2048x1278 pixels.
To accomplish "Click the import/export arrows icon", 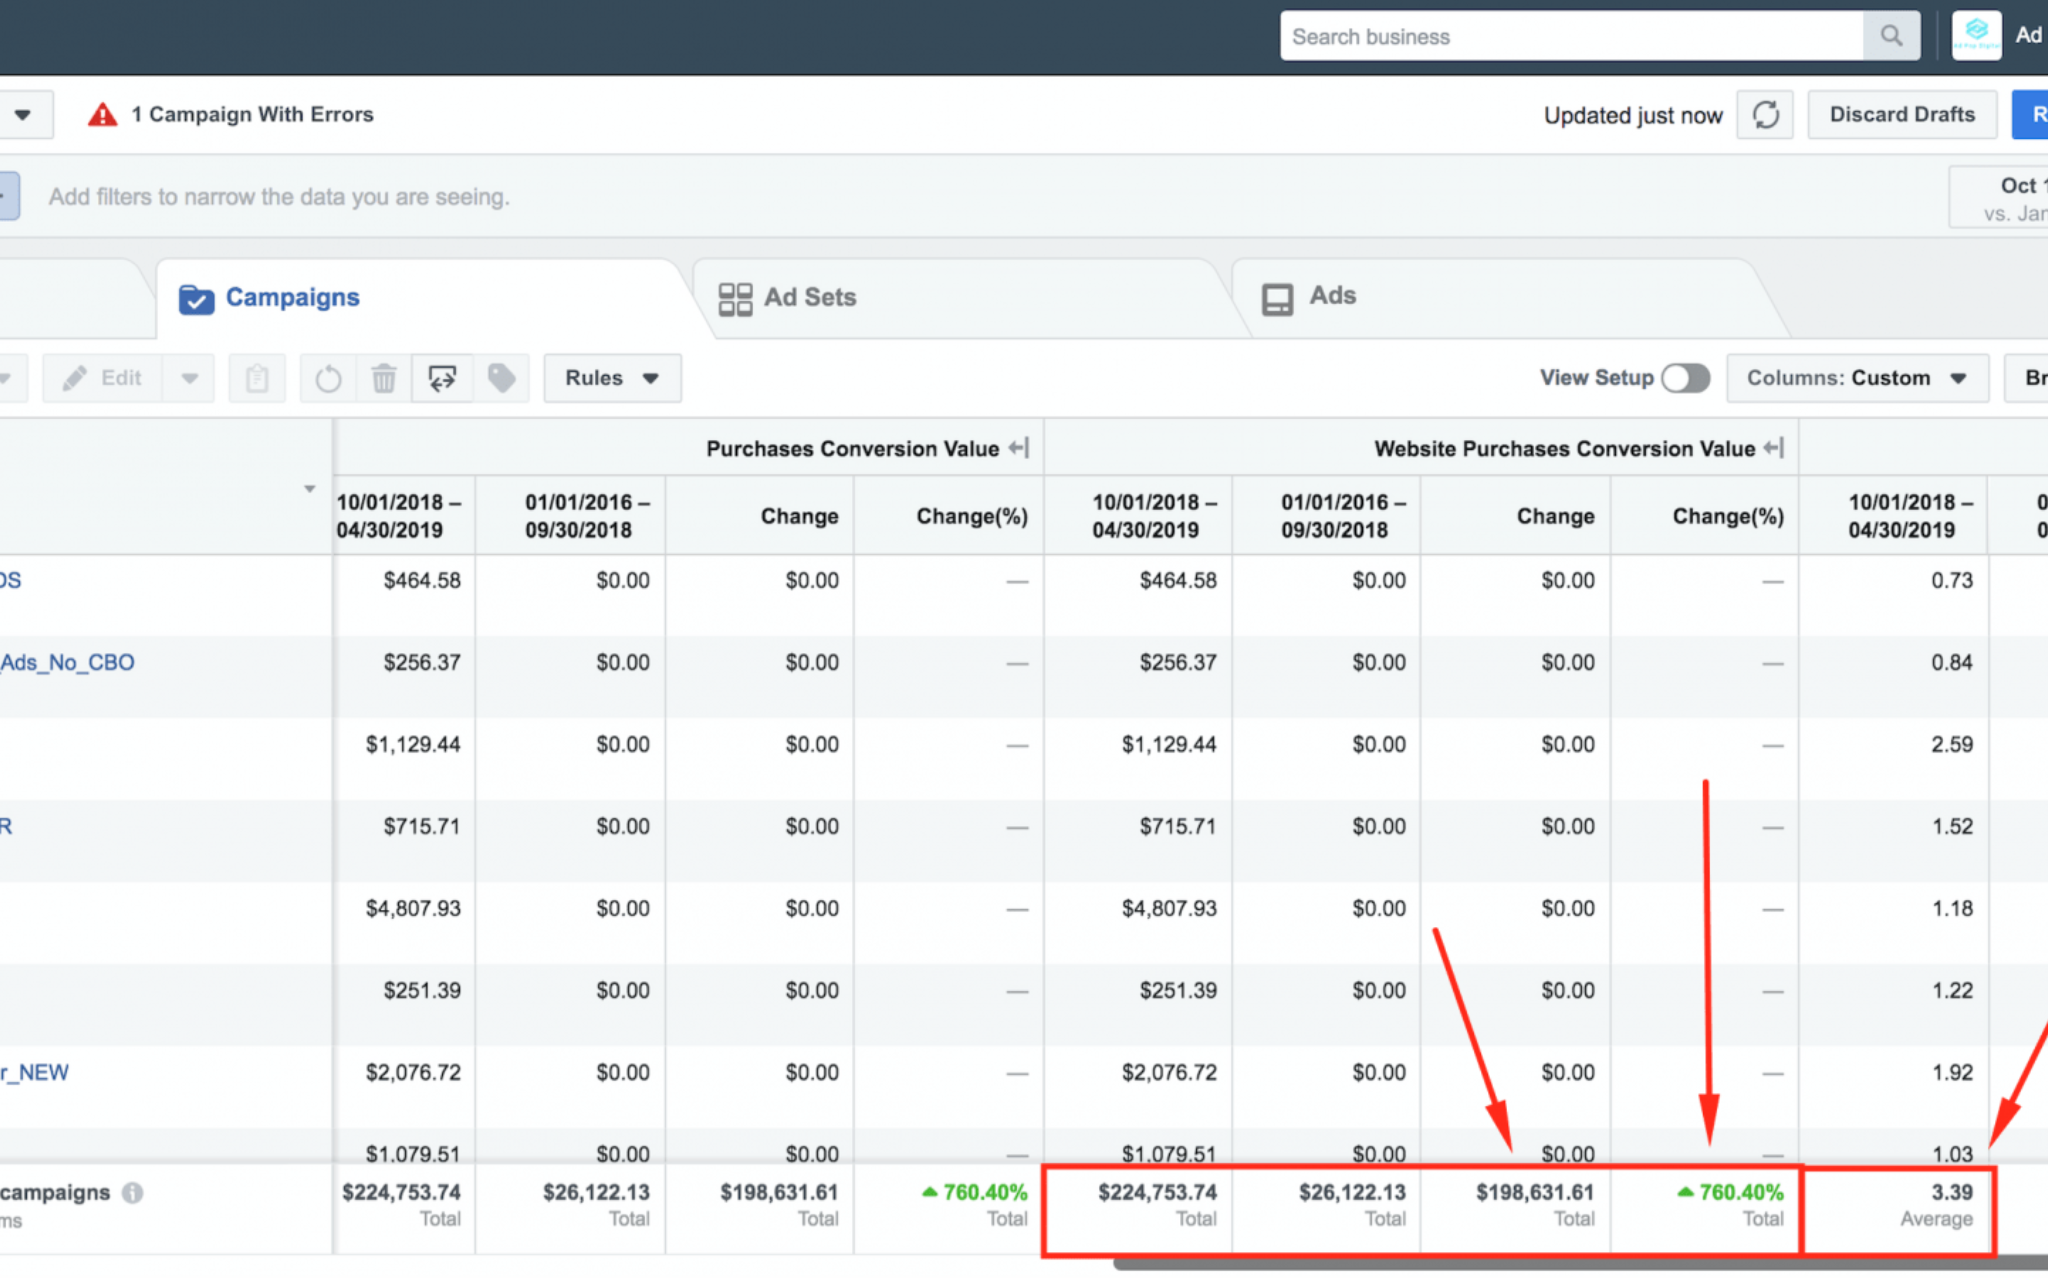I will pyautogui.click(x=442, y=378).
